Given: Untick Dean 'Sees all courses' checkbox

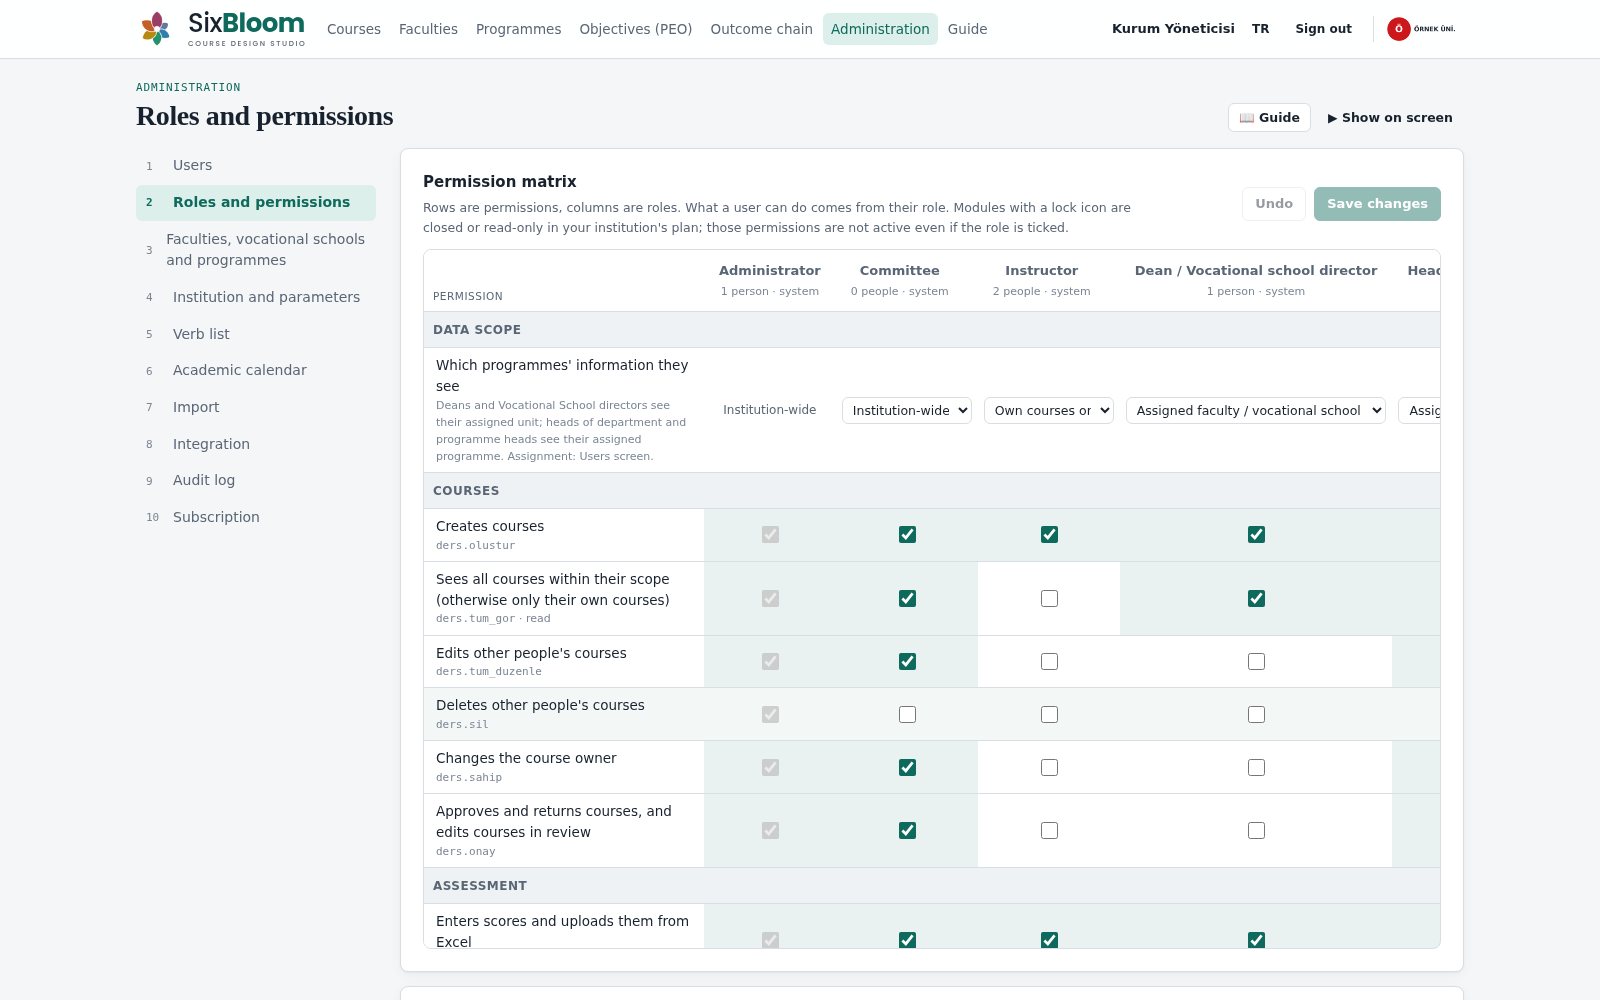Looking at the screenshot, I should click(x=1256, y=599).
